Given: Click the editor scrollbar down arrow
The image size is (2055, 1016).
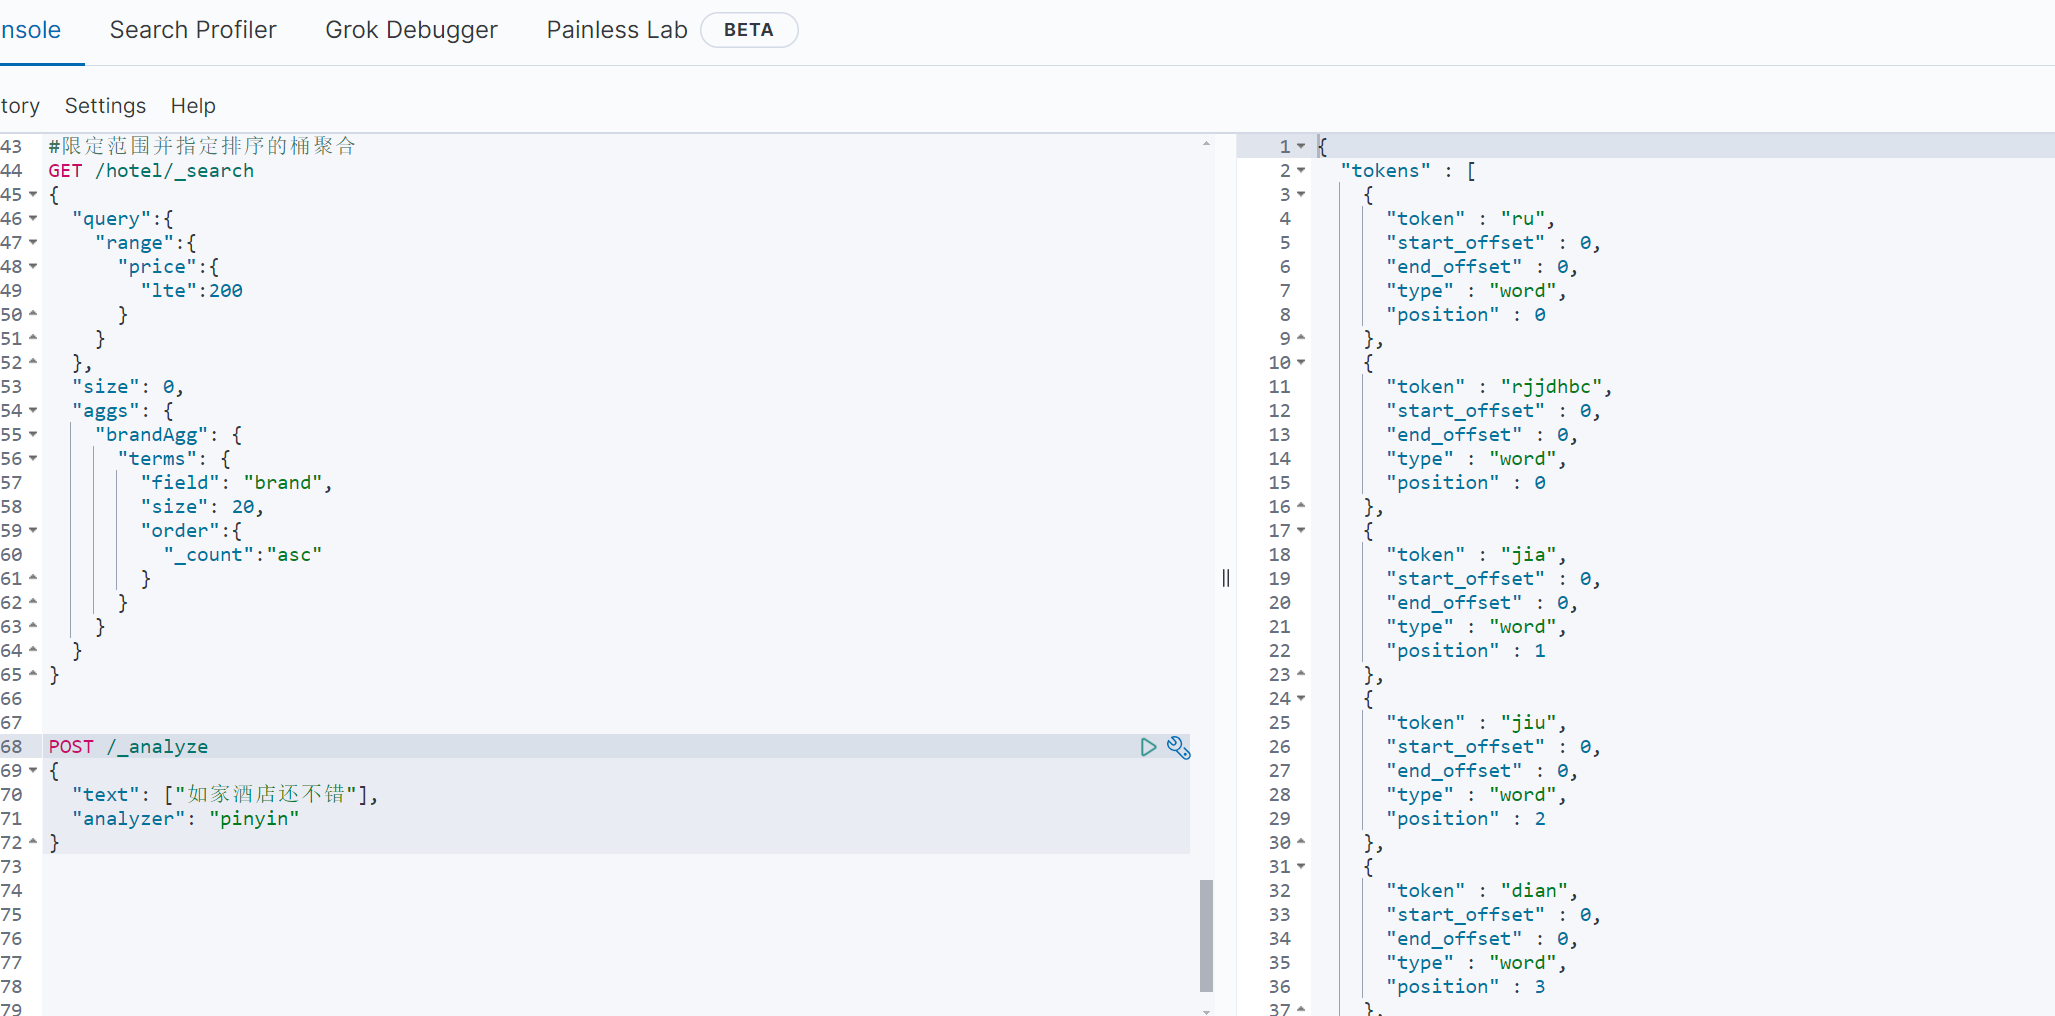Looking at the screenshot, I should (x=1206, y=1010).
